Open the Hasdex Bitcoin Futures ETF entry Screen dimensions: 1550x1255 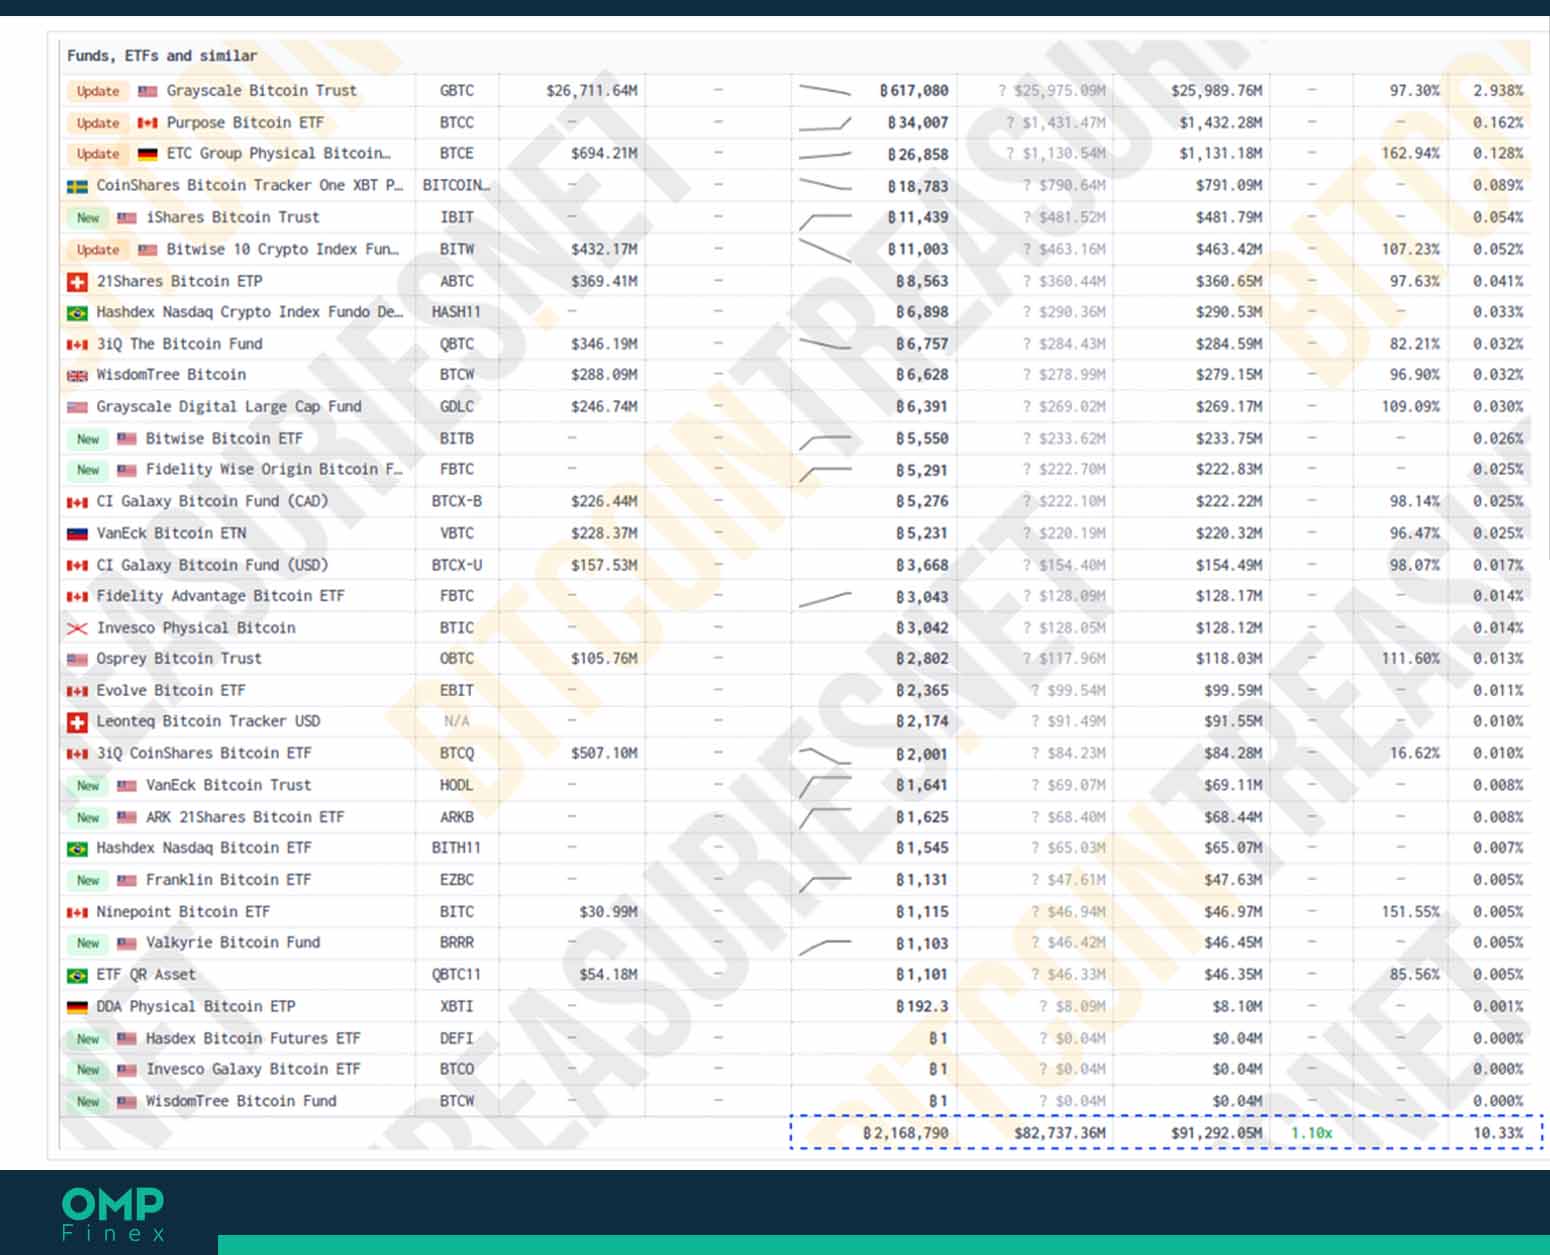[x=253, y=1039]
